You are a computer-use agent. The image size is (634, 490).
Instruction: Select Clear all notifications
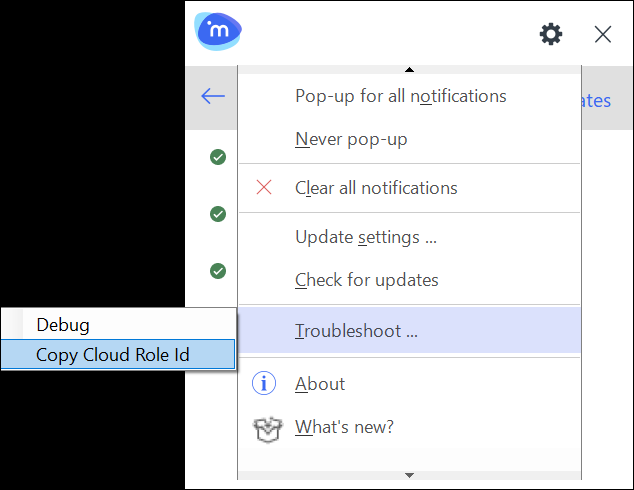pyautogui.click(x=376, y=188)
